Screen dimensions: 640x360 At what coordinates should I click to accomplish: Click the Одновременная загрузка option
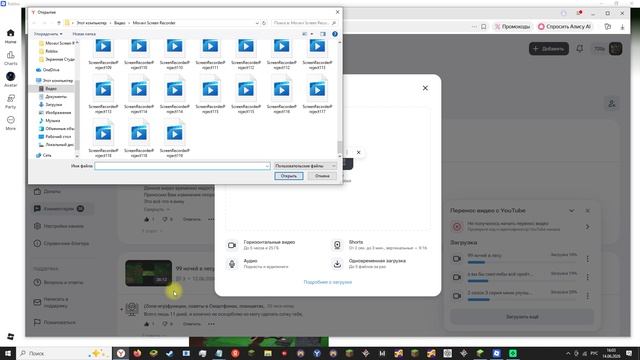click(369, 264)
